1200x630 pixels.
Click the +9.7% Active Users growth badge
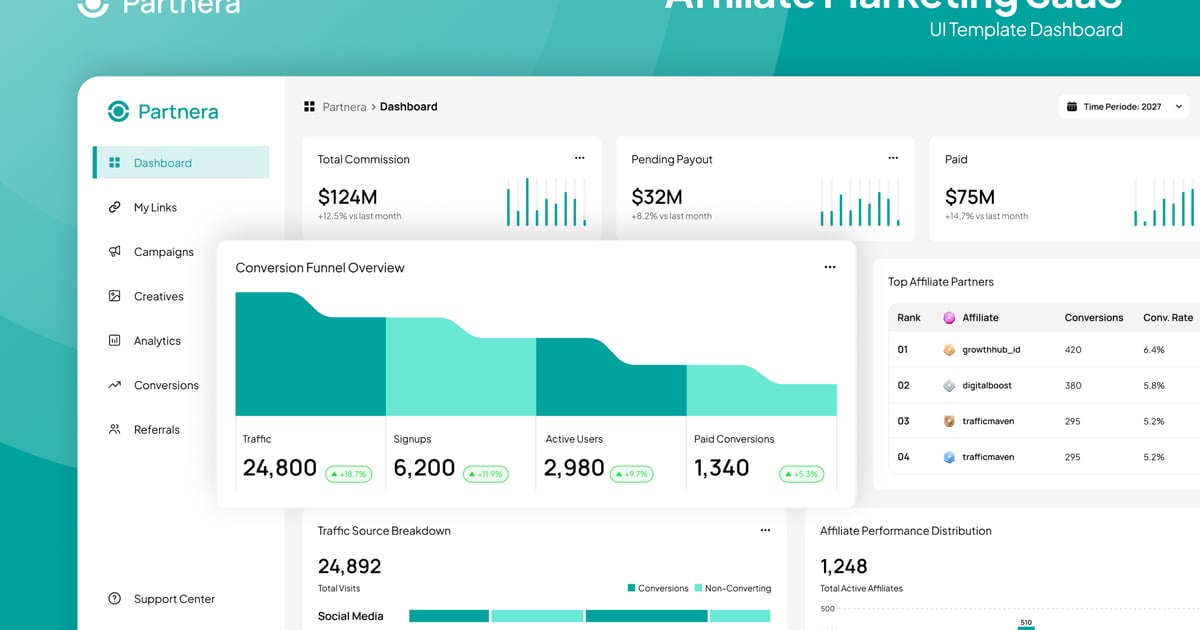632,474
